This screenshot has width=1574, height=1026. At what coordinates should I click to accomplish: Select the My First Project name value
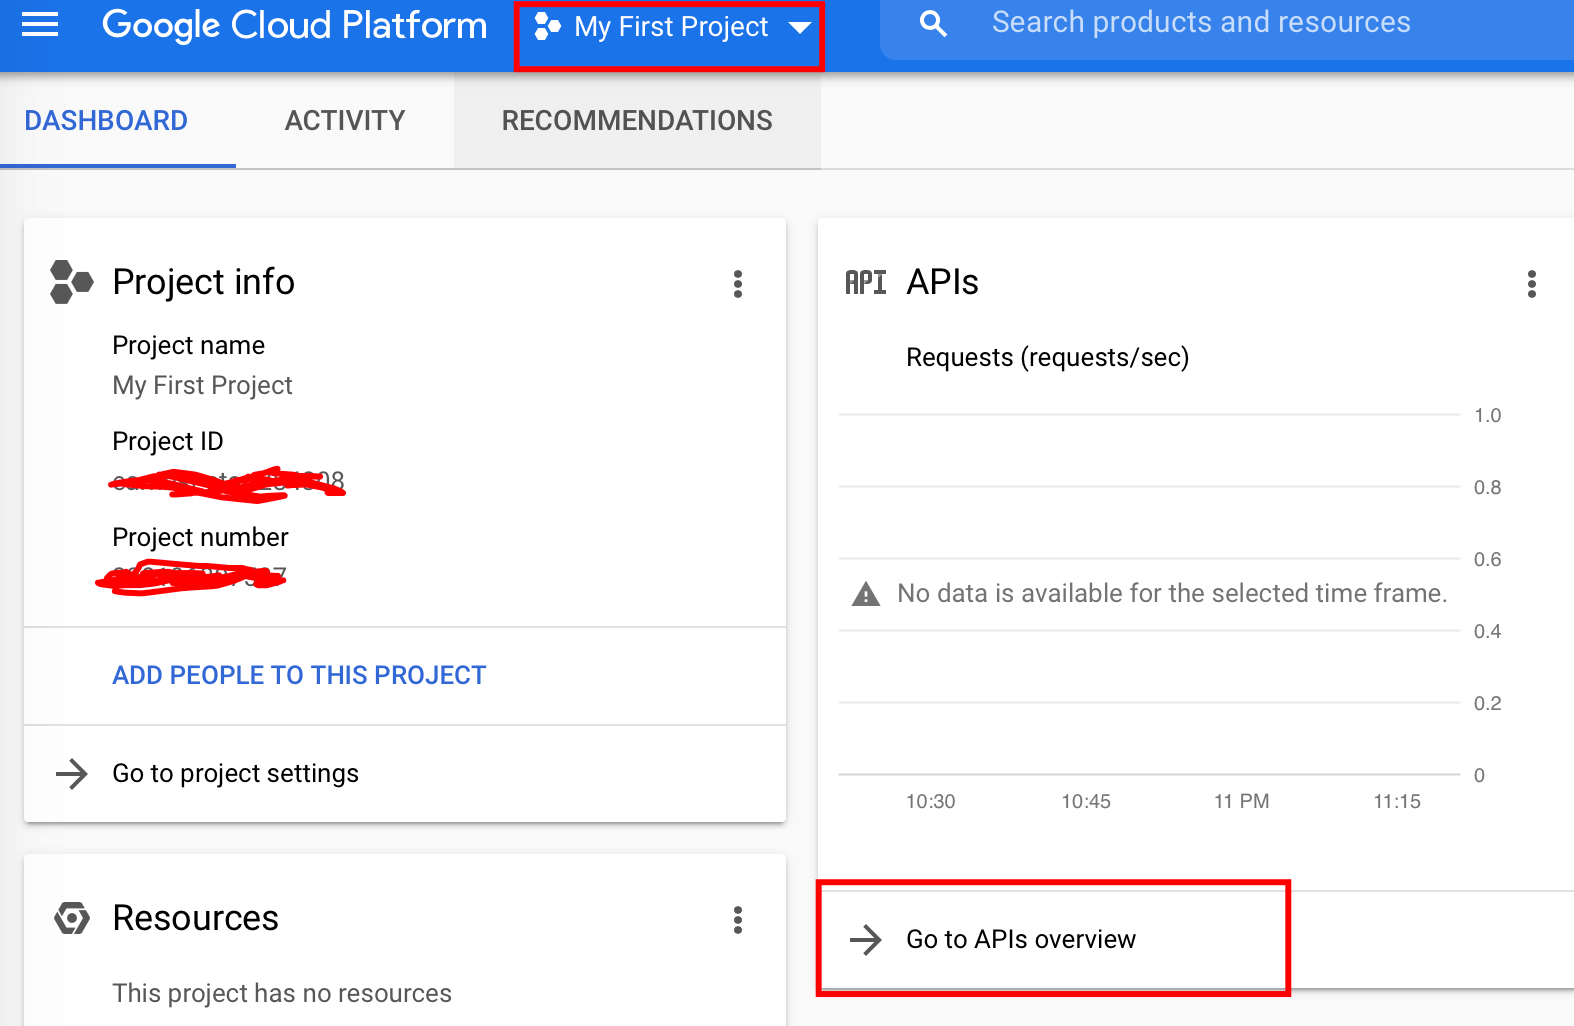[x=203, y=385]
